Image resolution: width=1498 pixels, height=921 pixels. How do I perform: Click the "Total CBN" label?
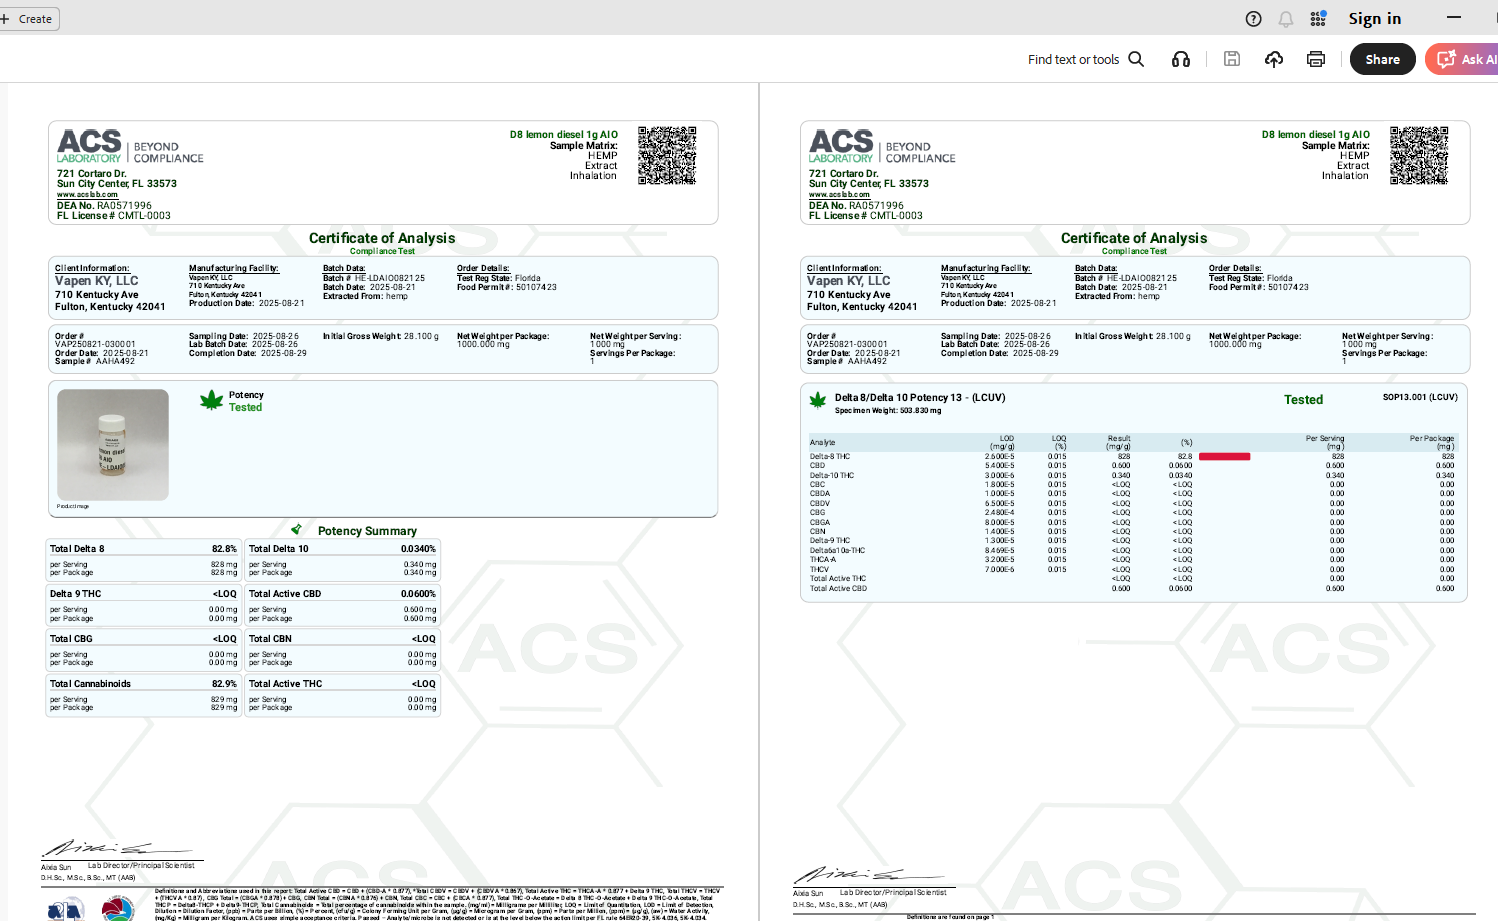(x=270, y=639)
